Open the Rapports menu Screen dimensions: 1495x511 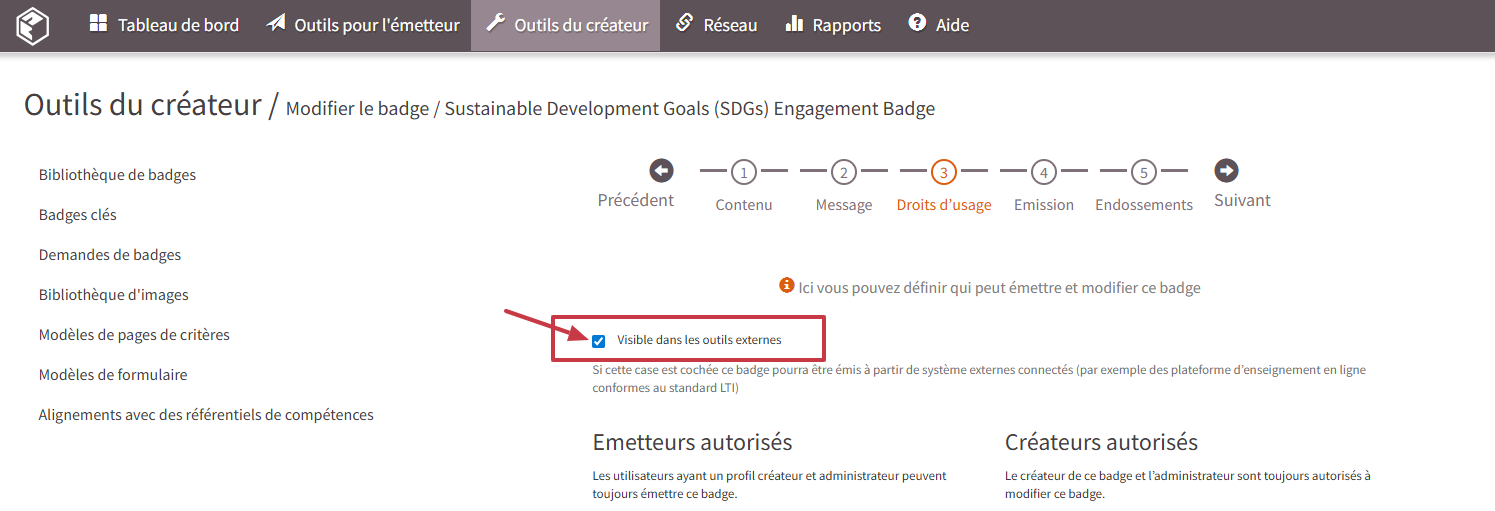point(846,25)
